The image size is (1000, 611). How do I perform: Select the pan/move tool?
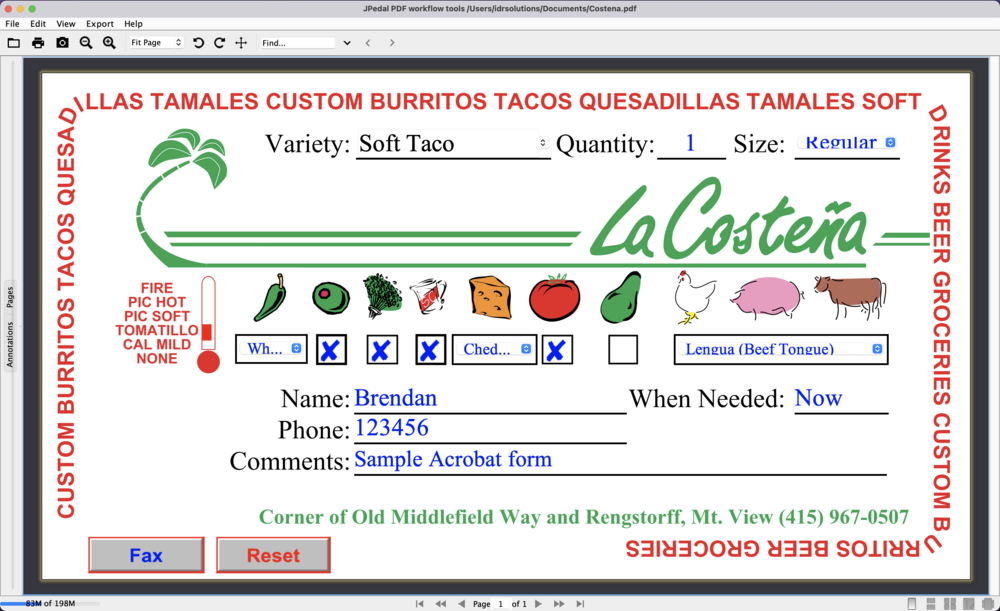point(242,42)
